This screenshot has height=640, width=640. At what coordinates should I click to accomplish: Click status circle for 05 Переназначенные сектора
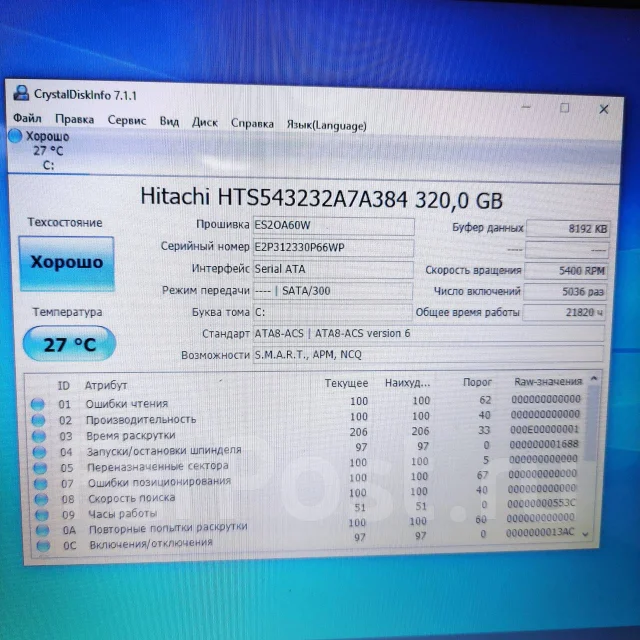pos(40,468)
